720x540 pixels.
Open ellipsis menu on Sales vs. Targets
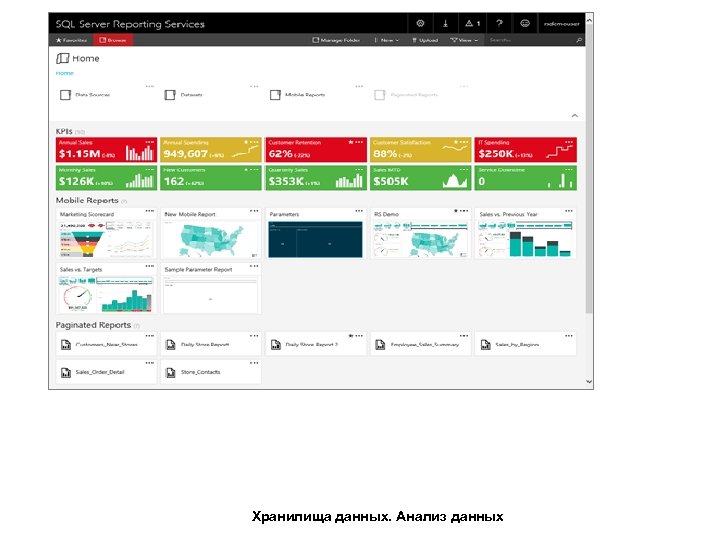point(150,266)
